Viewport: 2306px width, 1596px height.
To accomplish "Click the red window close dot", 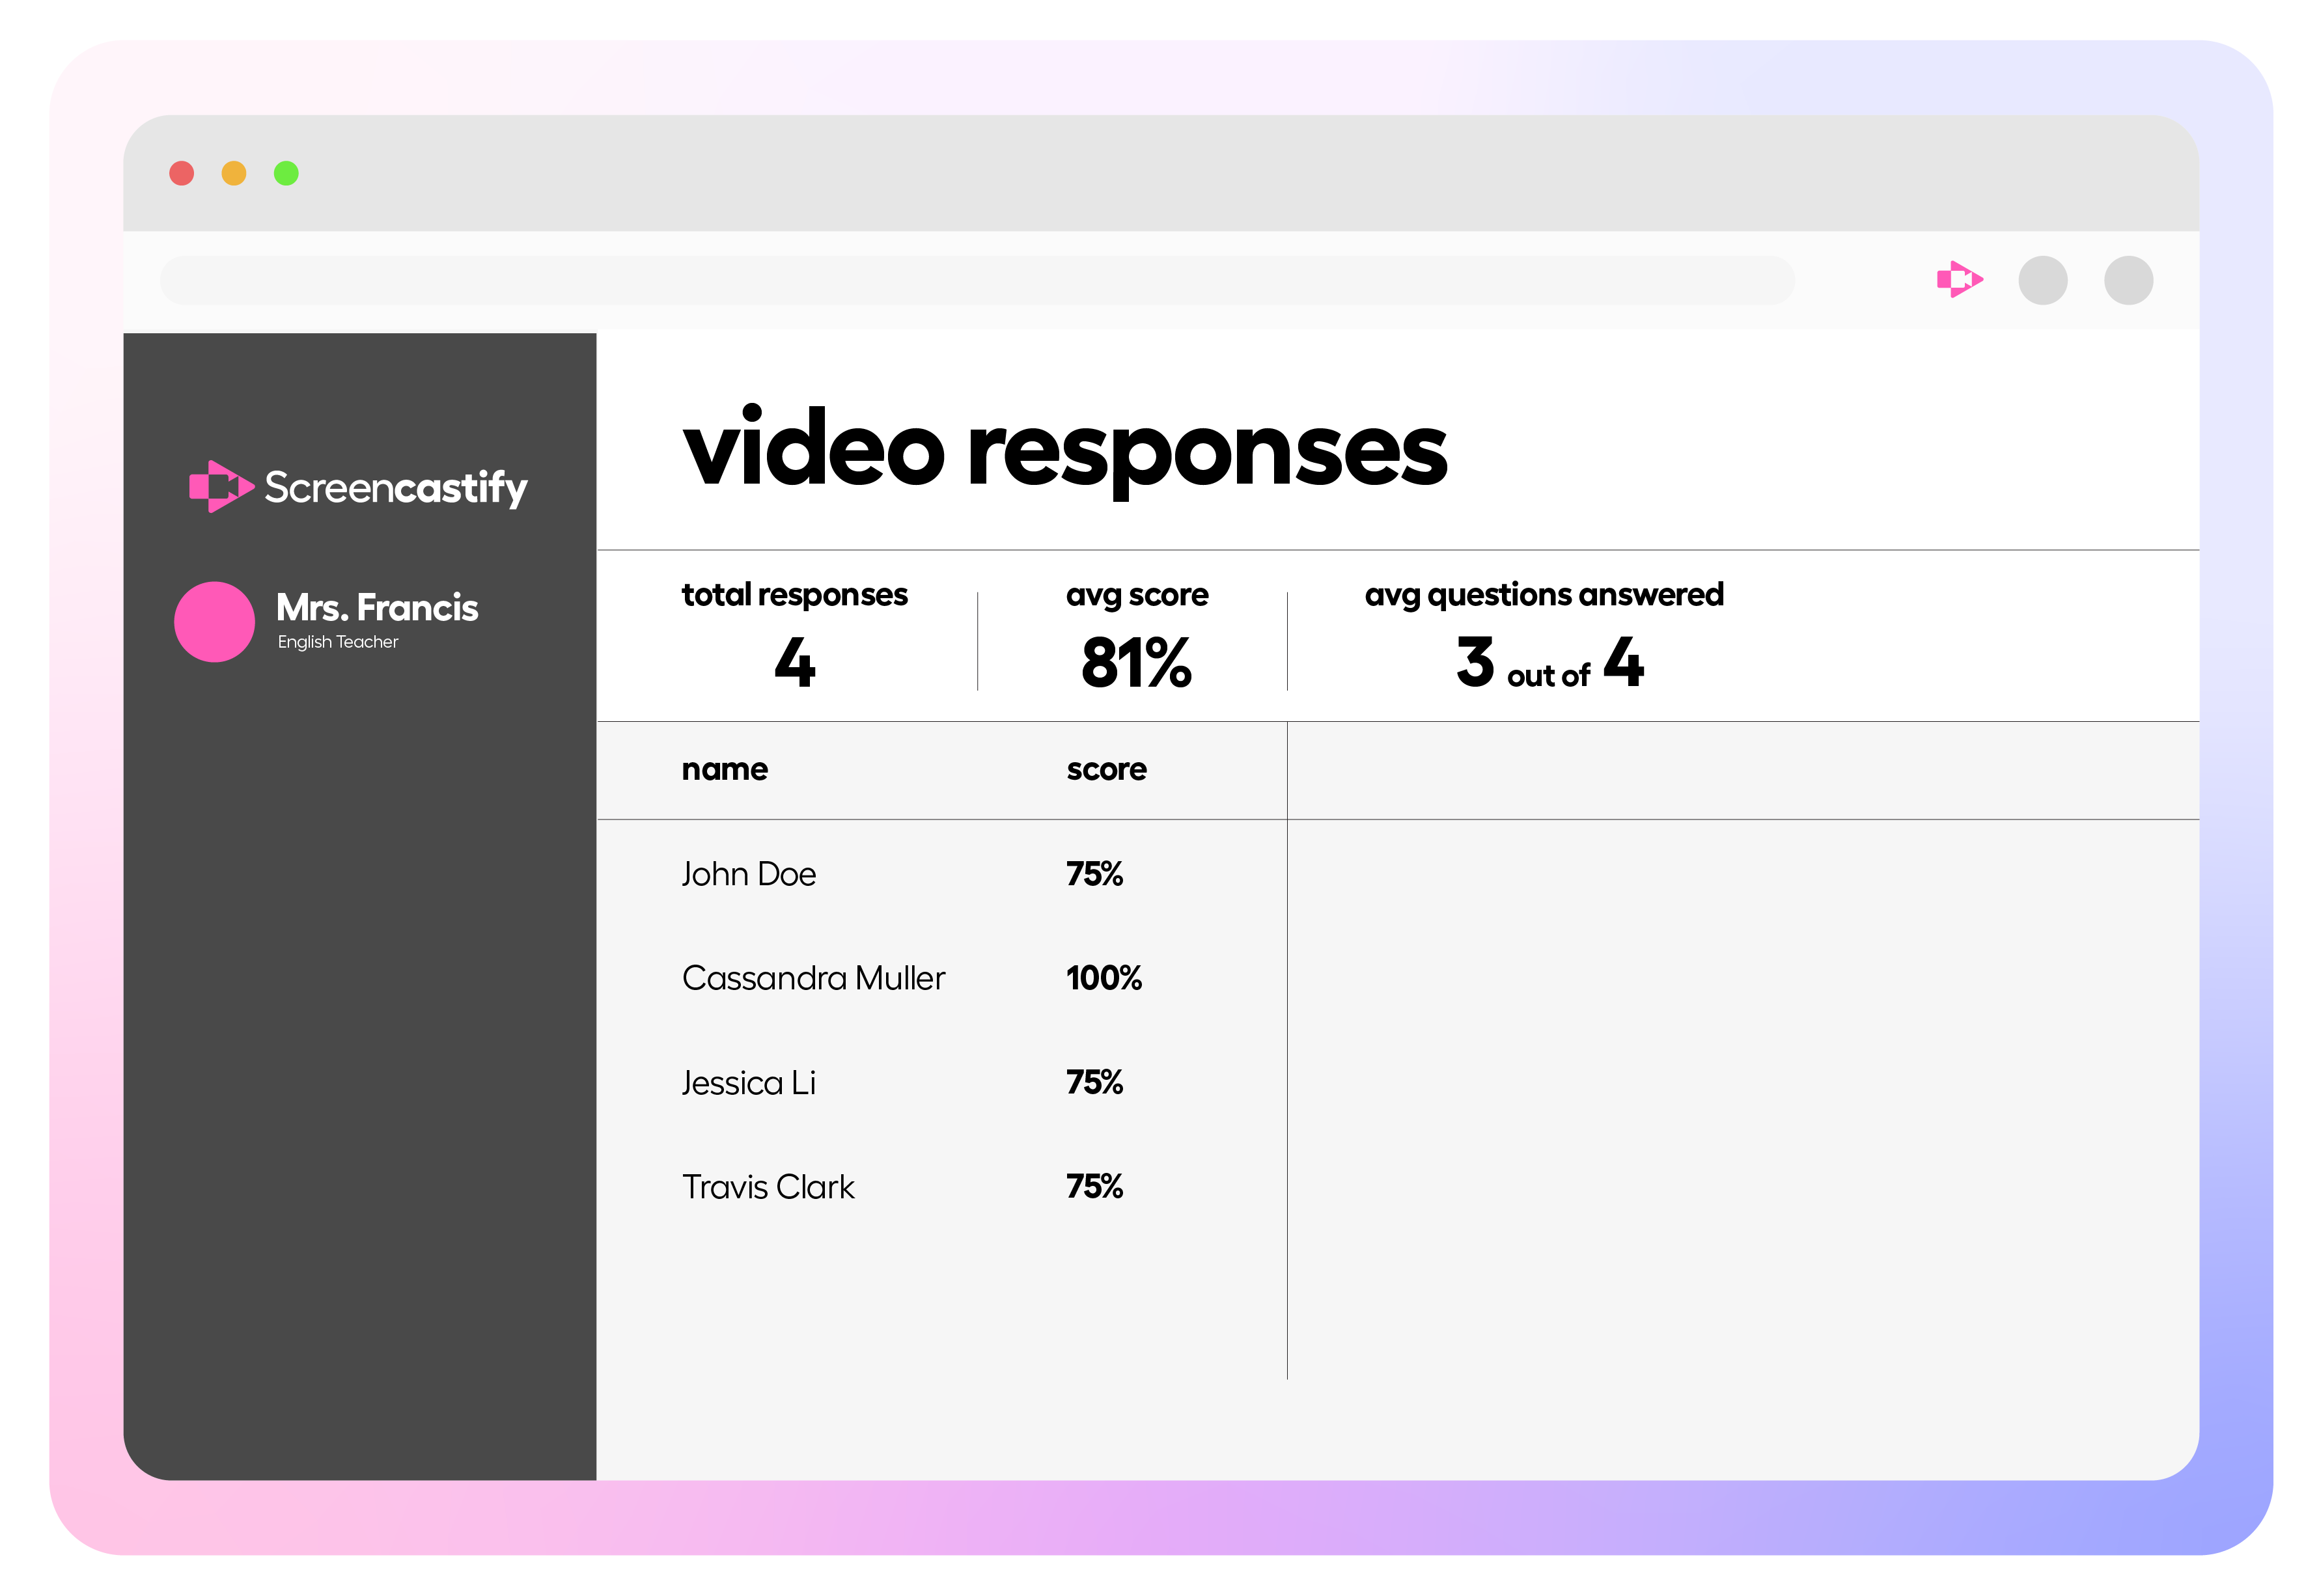I will point(181,173).
